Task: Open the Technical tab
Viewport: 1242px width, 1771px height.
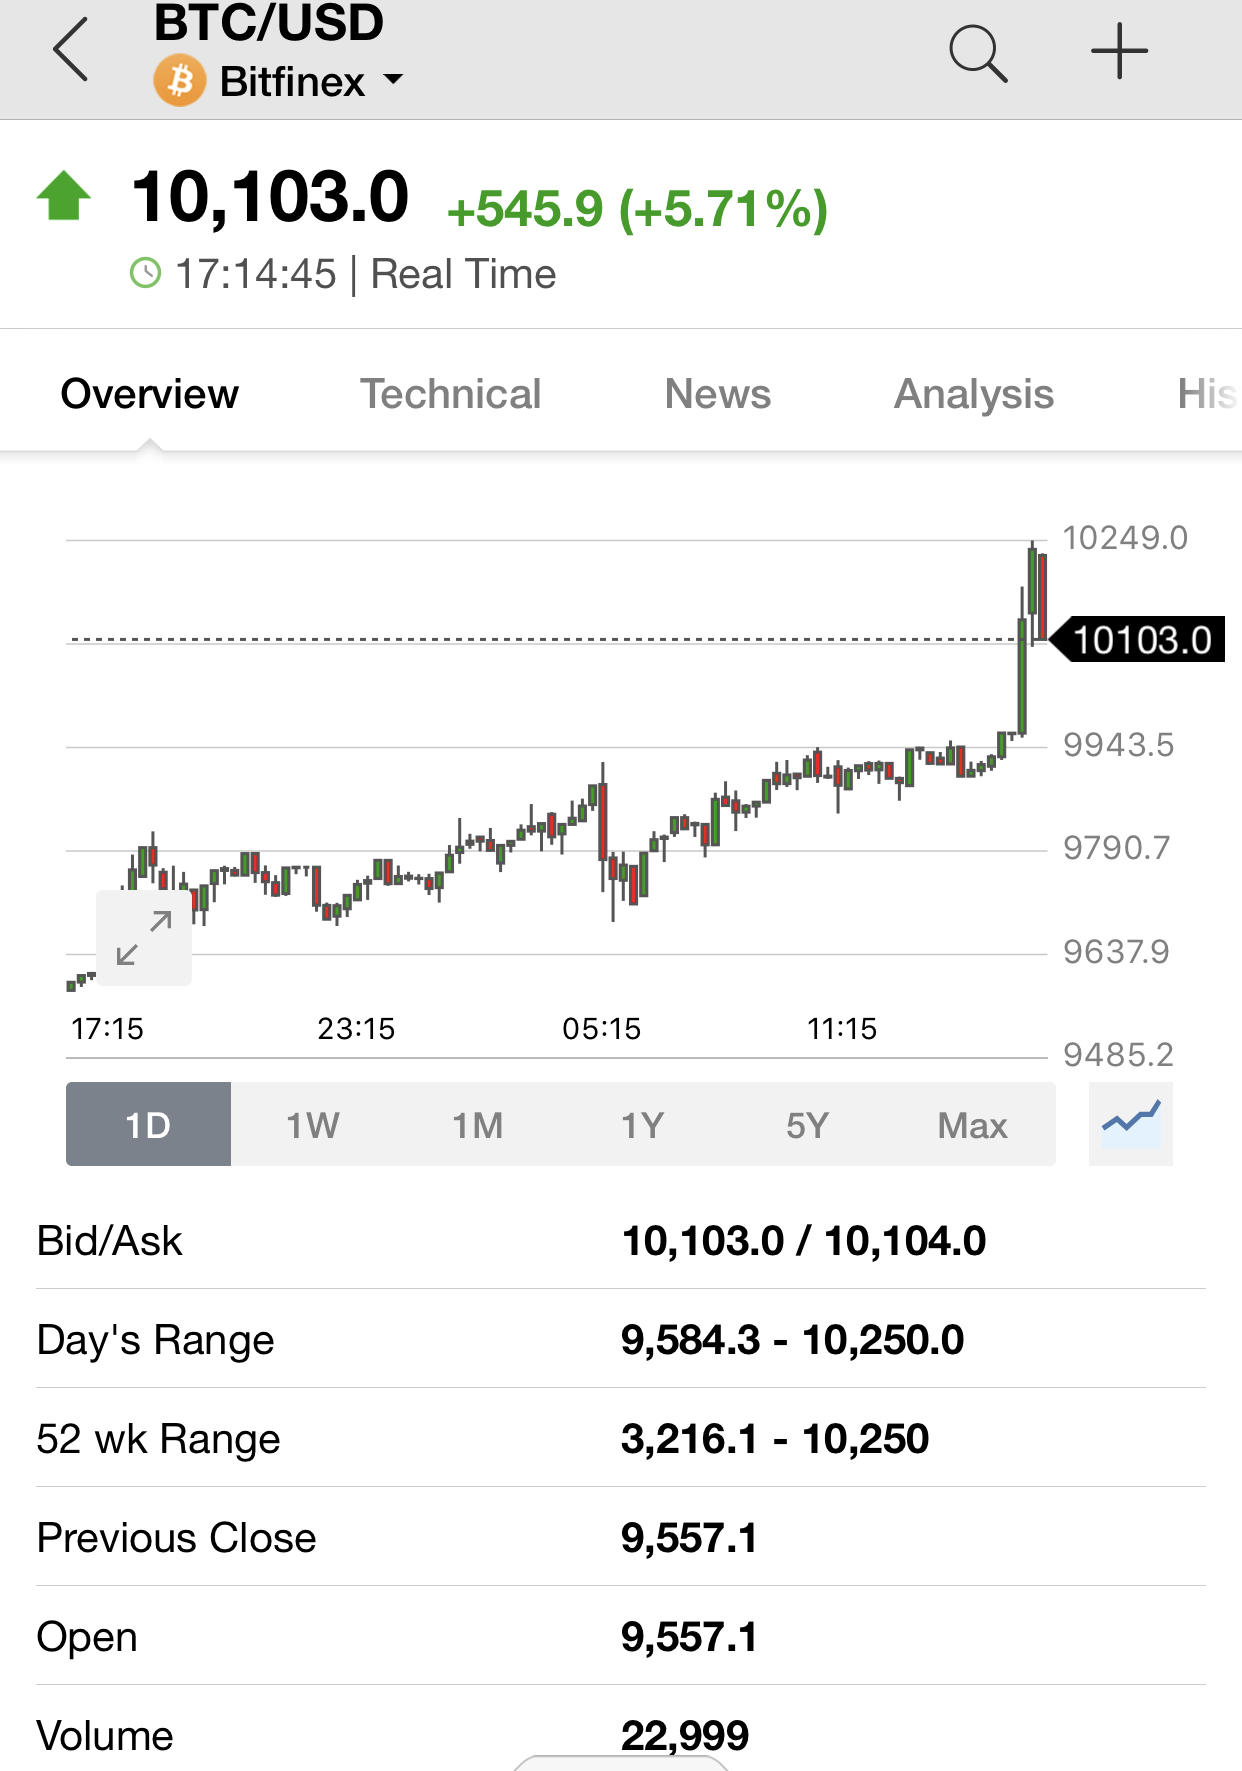Action: [450, 394]
